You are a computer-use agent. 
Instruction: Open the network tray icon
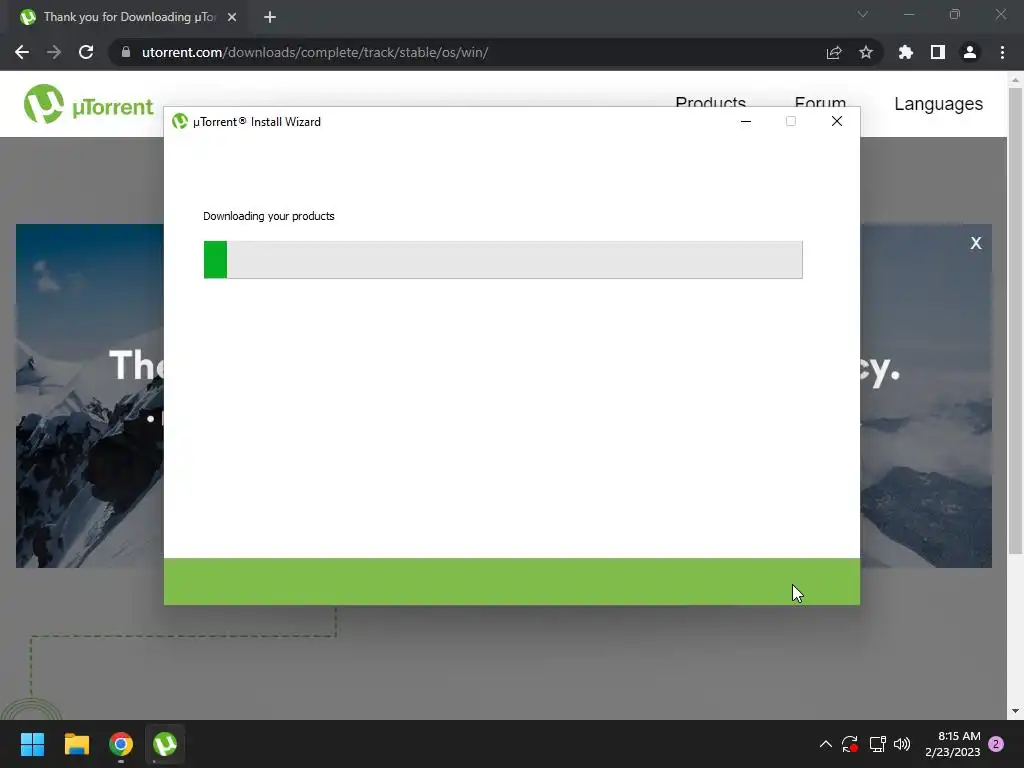click(x=877, y=744)
